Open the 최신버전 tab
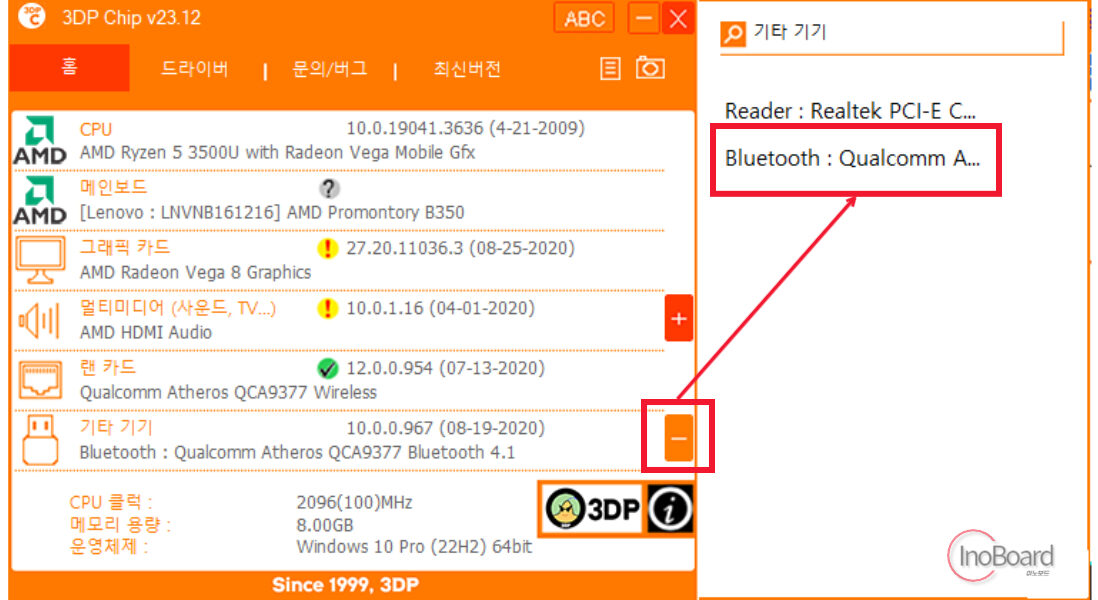The height and width of the screenshot is (600, 1098). (467, 69)
